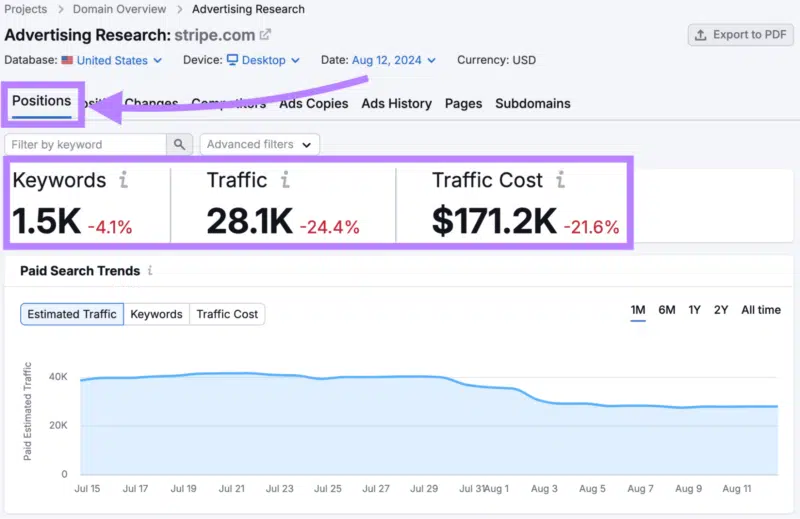Focus the Filter by keyword field
The image size is (800, 519).
pos(85,144)
